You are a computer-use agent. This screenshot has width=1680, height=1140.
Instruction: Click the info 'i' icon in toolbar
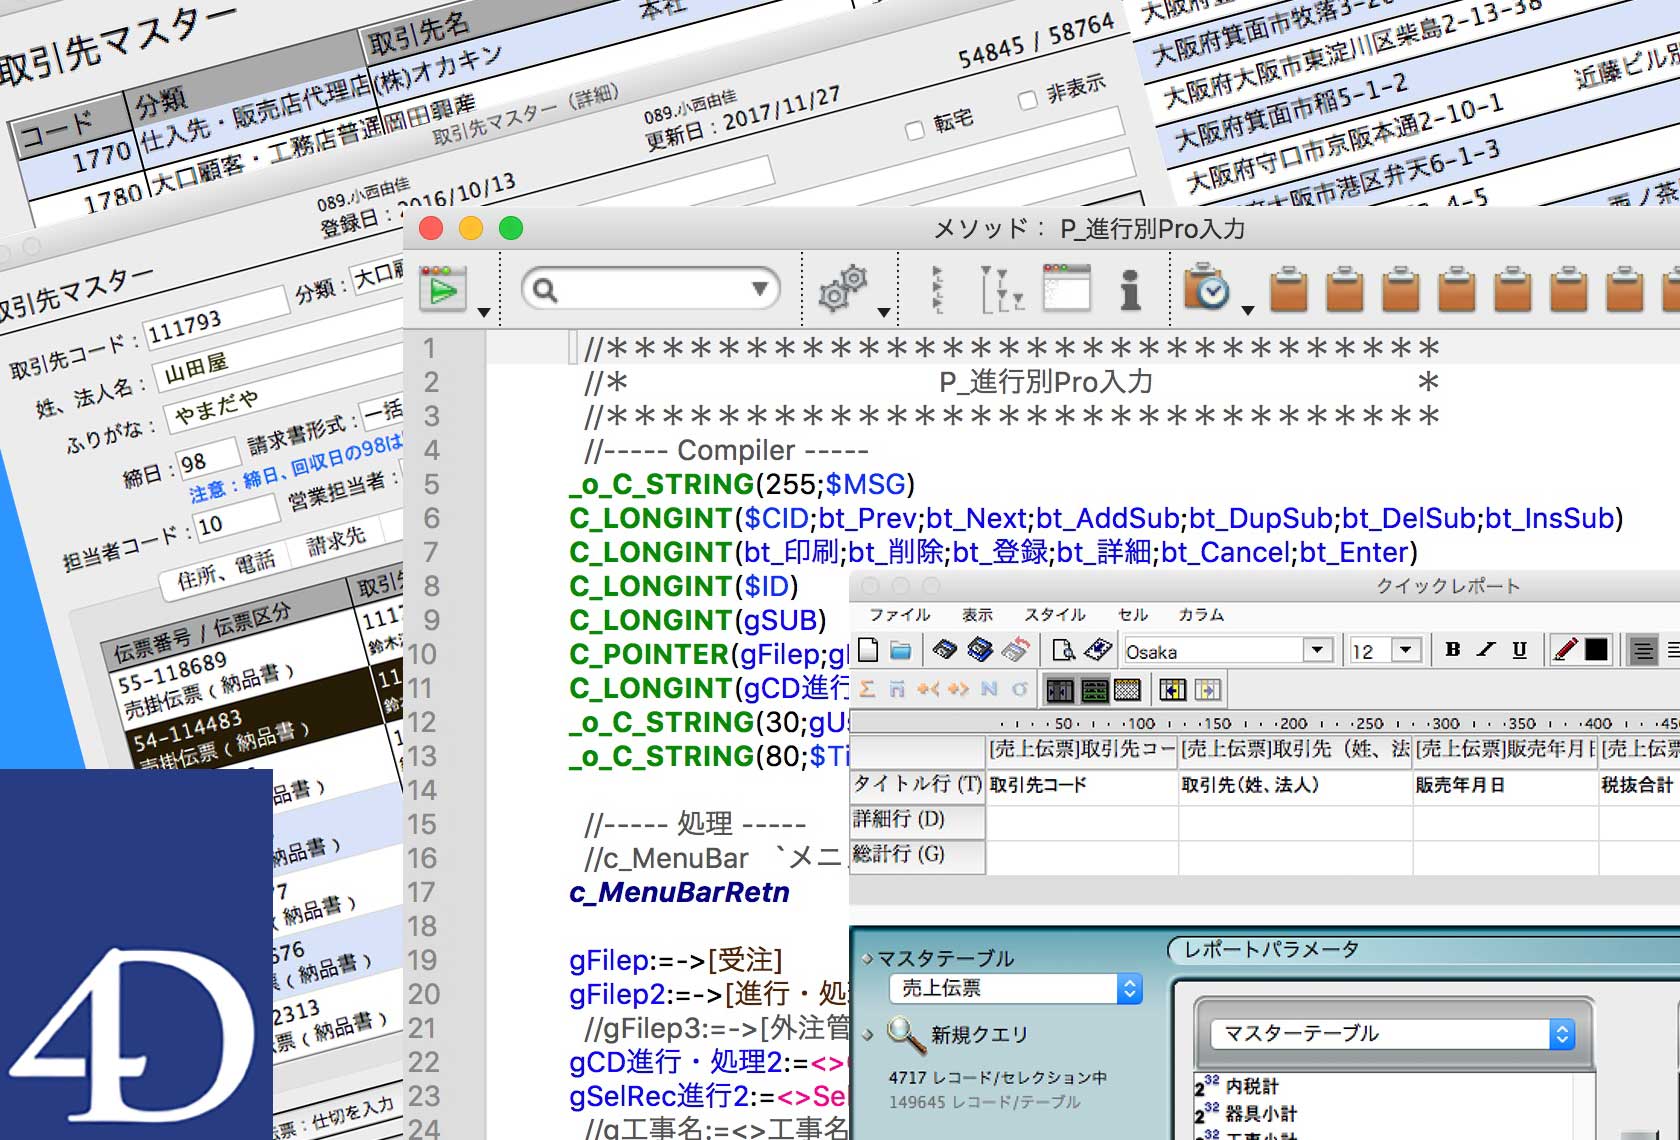(1130, 290)
